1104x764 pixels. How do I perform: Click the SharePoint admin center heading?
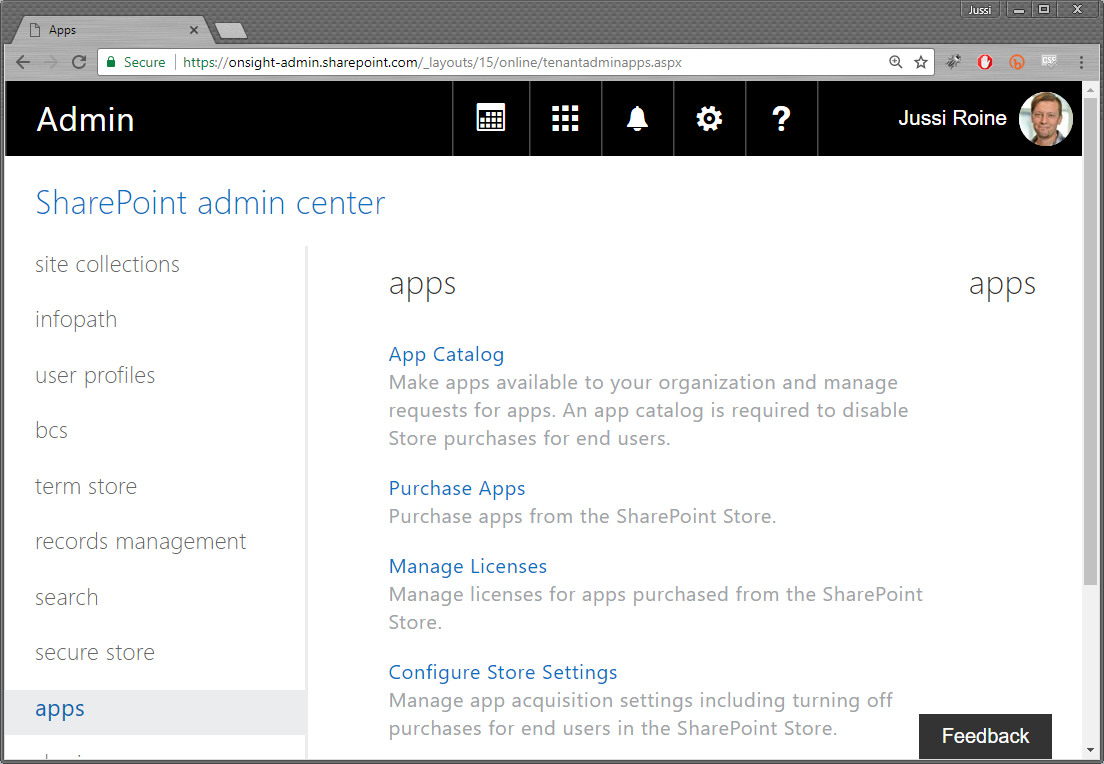[211, 203]
